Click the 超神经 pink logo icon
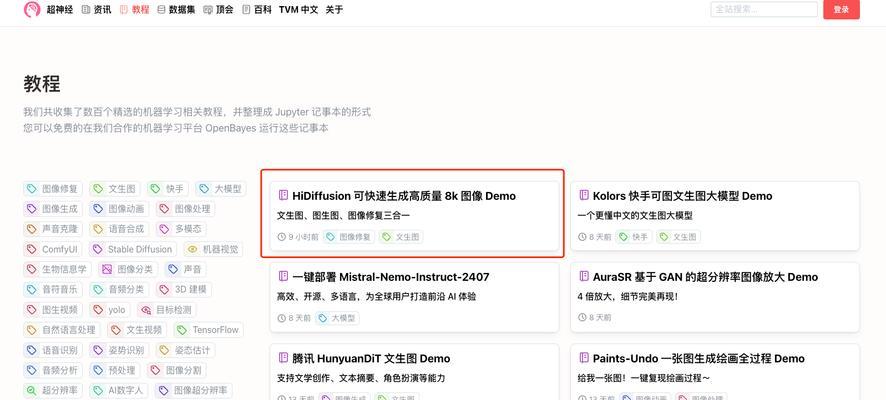Viewport: 886px width, 400px height. [x=32, y=10]
